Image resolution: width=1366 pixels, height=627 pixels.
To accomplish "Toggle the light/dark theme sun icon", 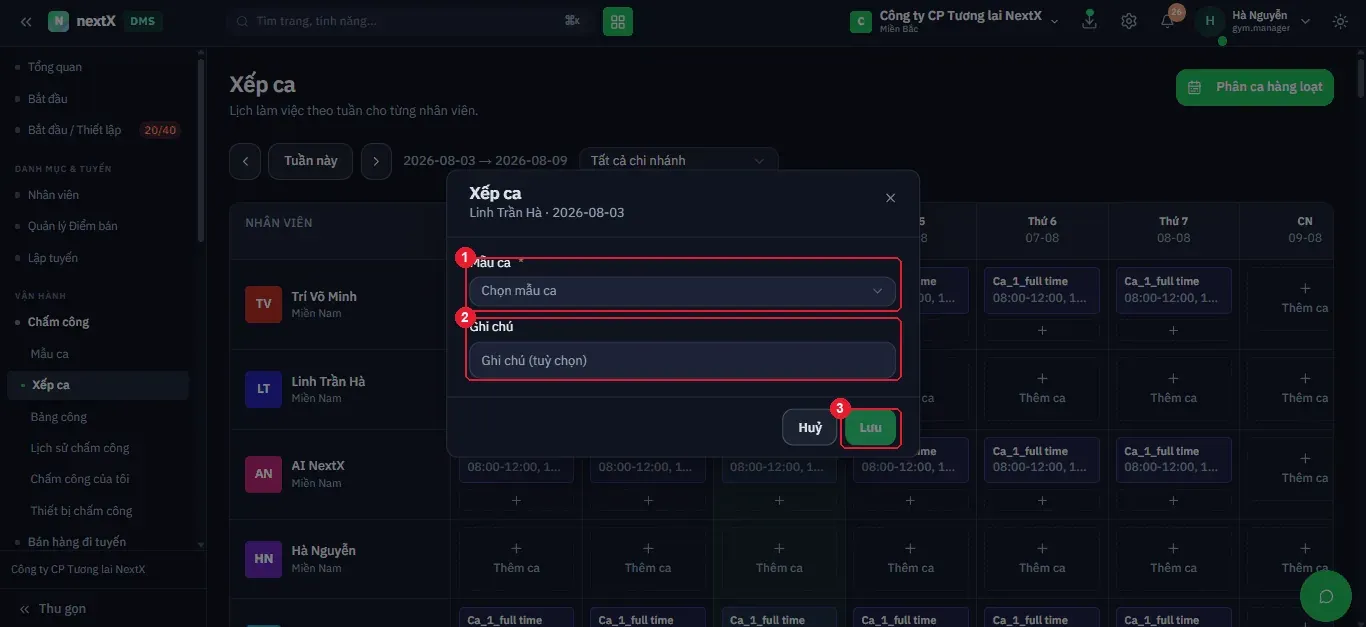I will coord(1340,21).
